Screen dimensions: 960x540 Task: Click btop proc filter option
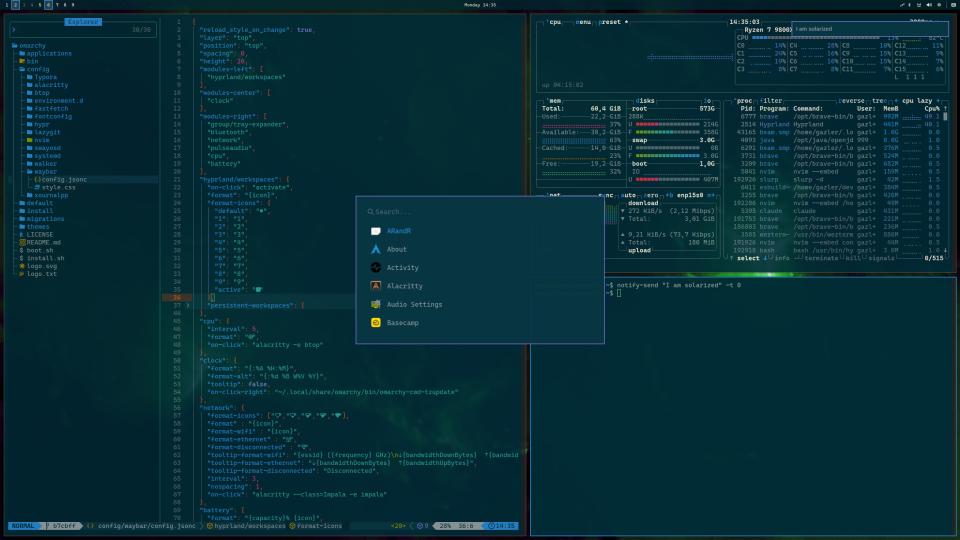coord(771,101)
